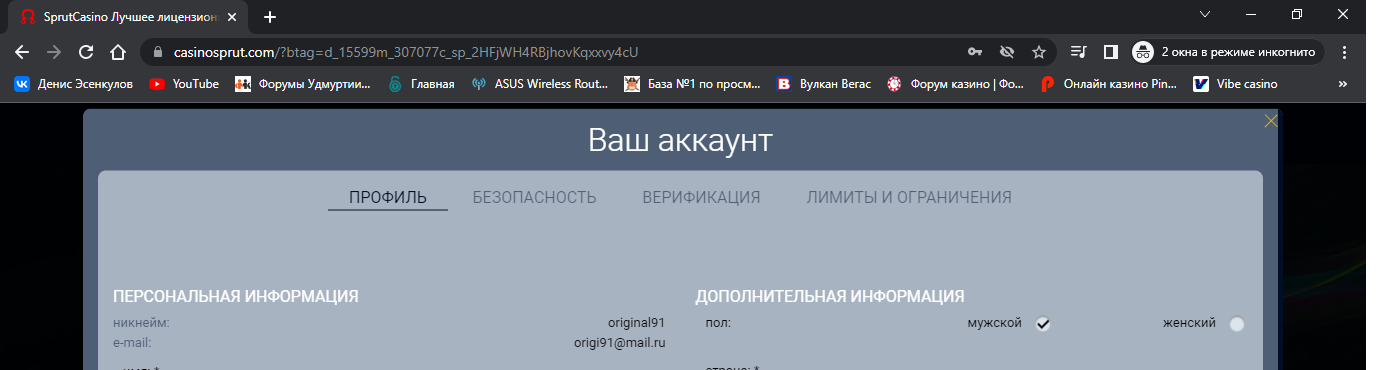1376x370 pixels.
Task: Click the SprutCasino tab title
Action: 130,17
